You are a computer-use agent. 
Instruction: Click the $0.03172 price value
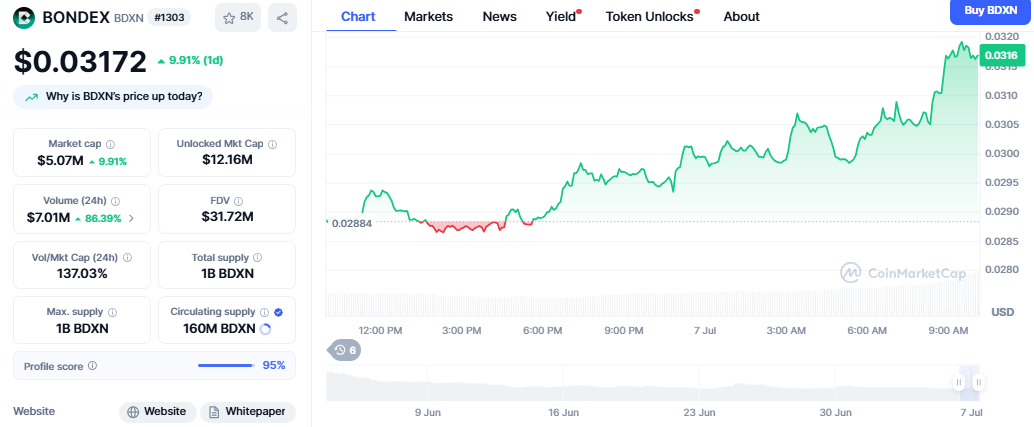pos(80,61)
